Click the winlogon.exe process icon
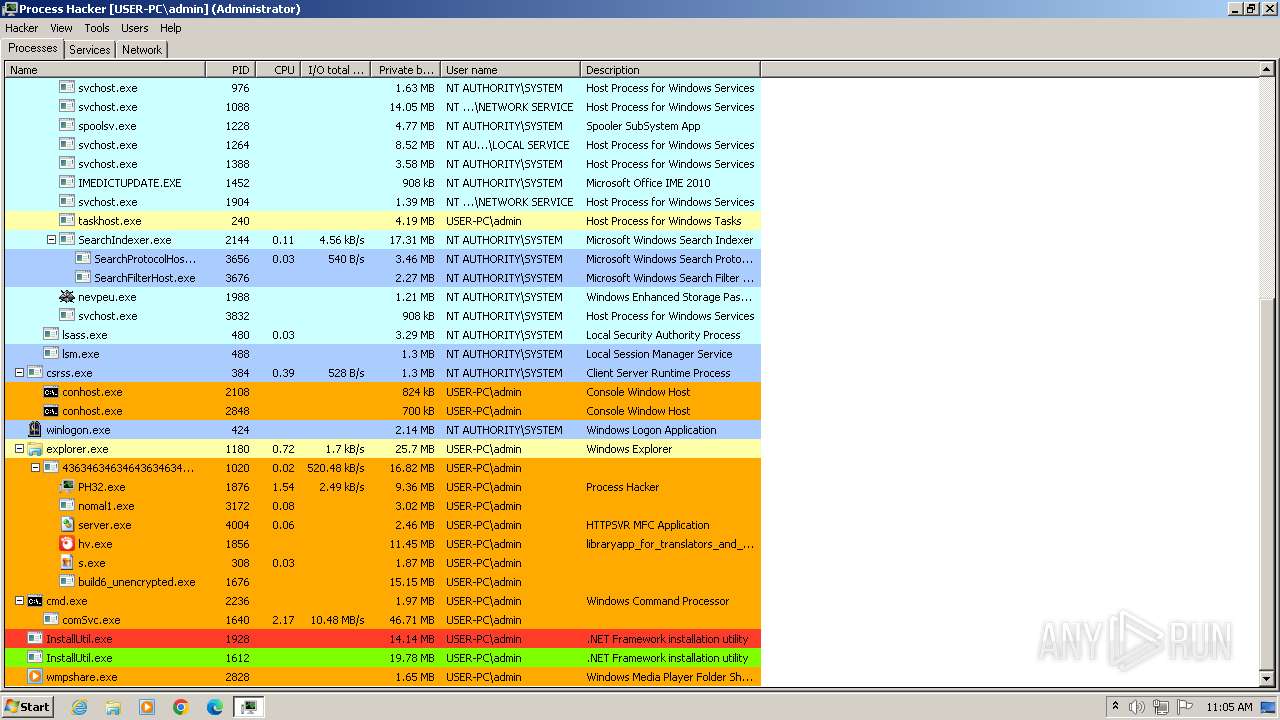The width and height of the screenshot is (1280, 720). click(x=35, y=430)
